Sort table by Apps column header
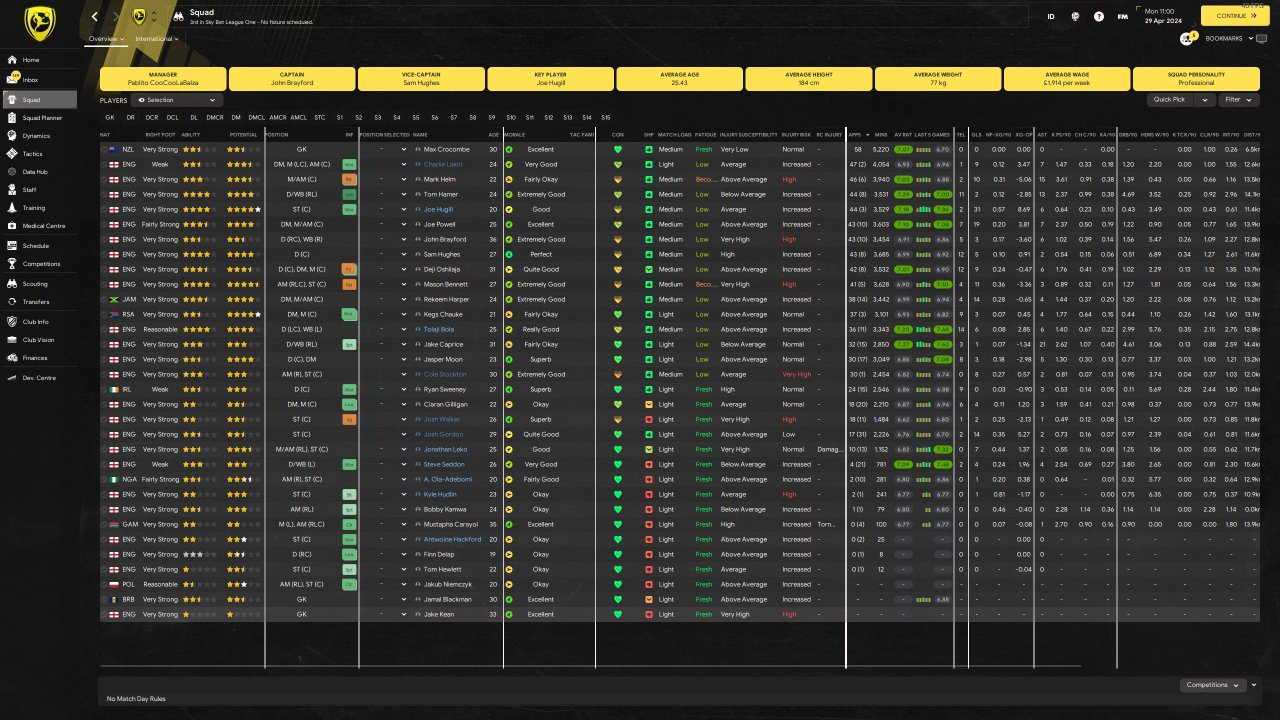Screen dimensions: 1280x720 (855, 134)
